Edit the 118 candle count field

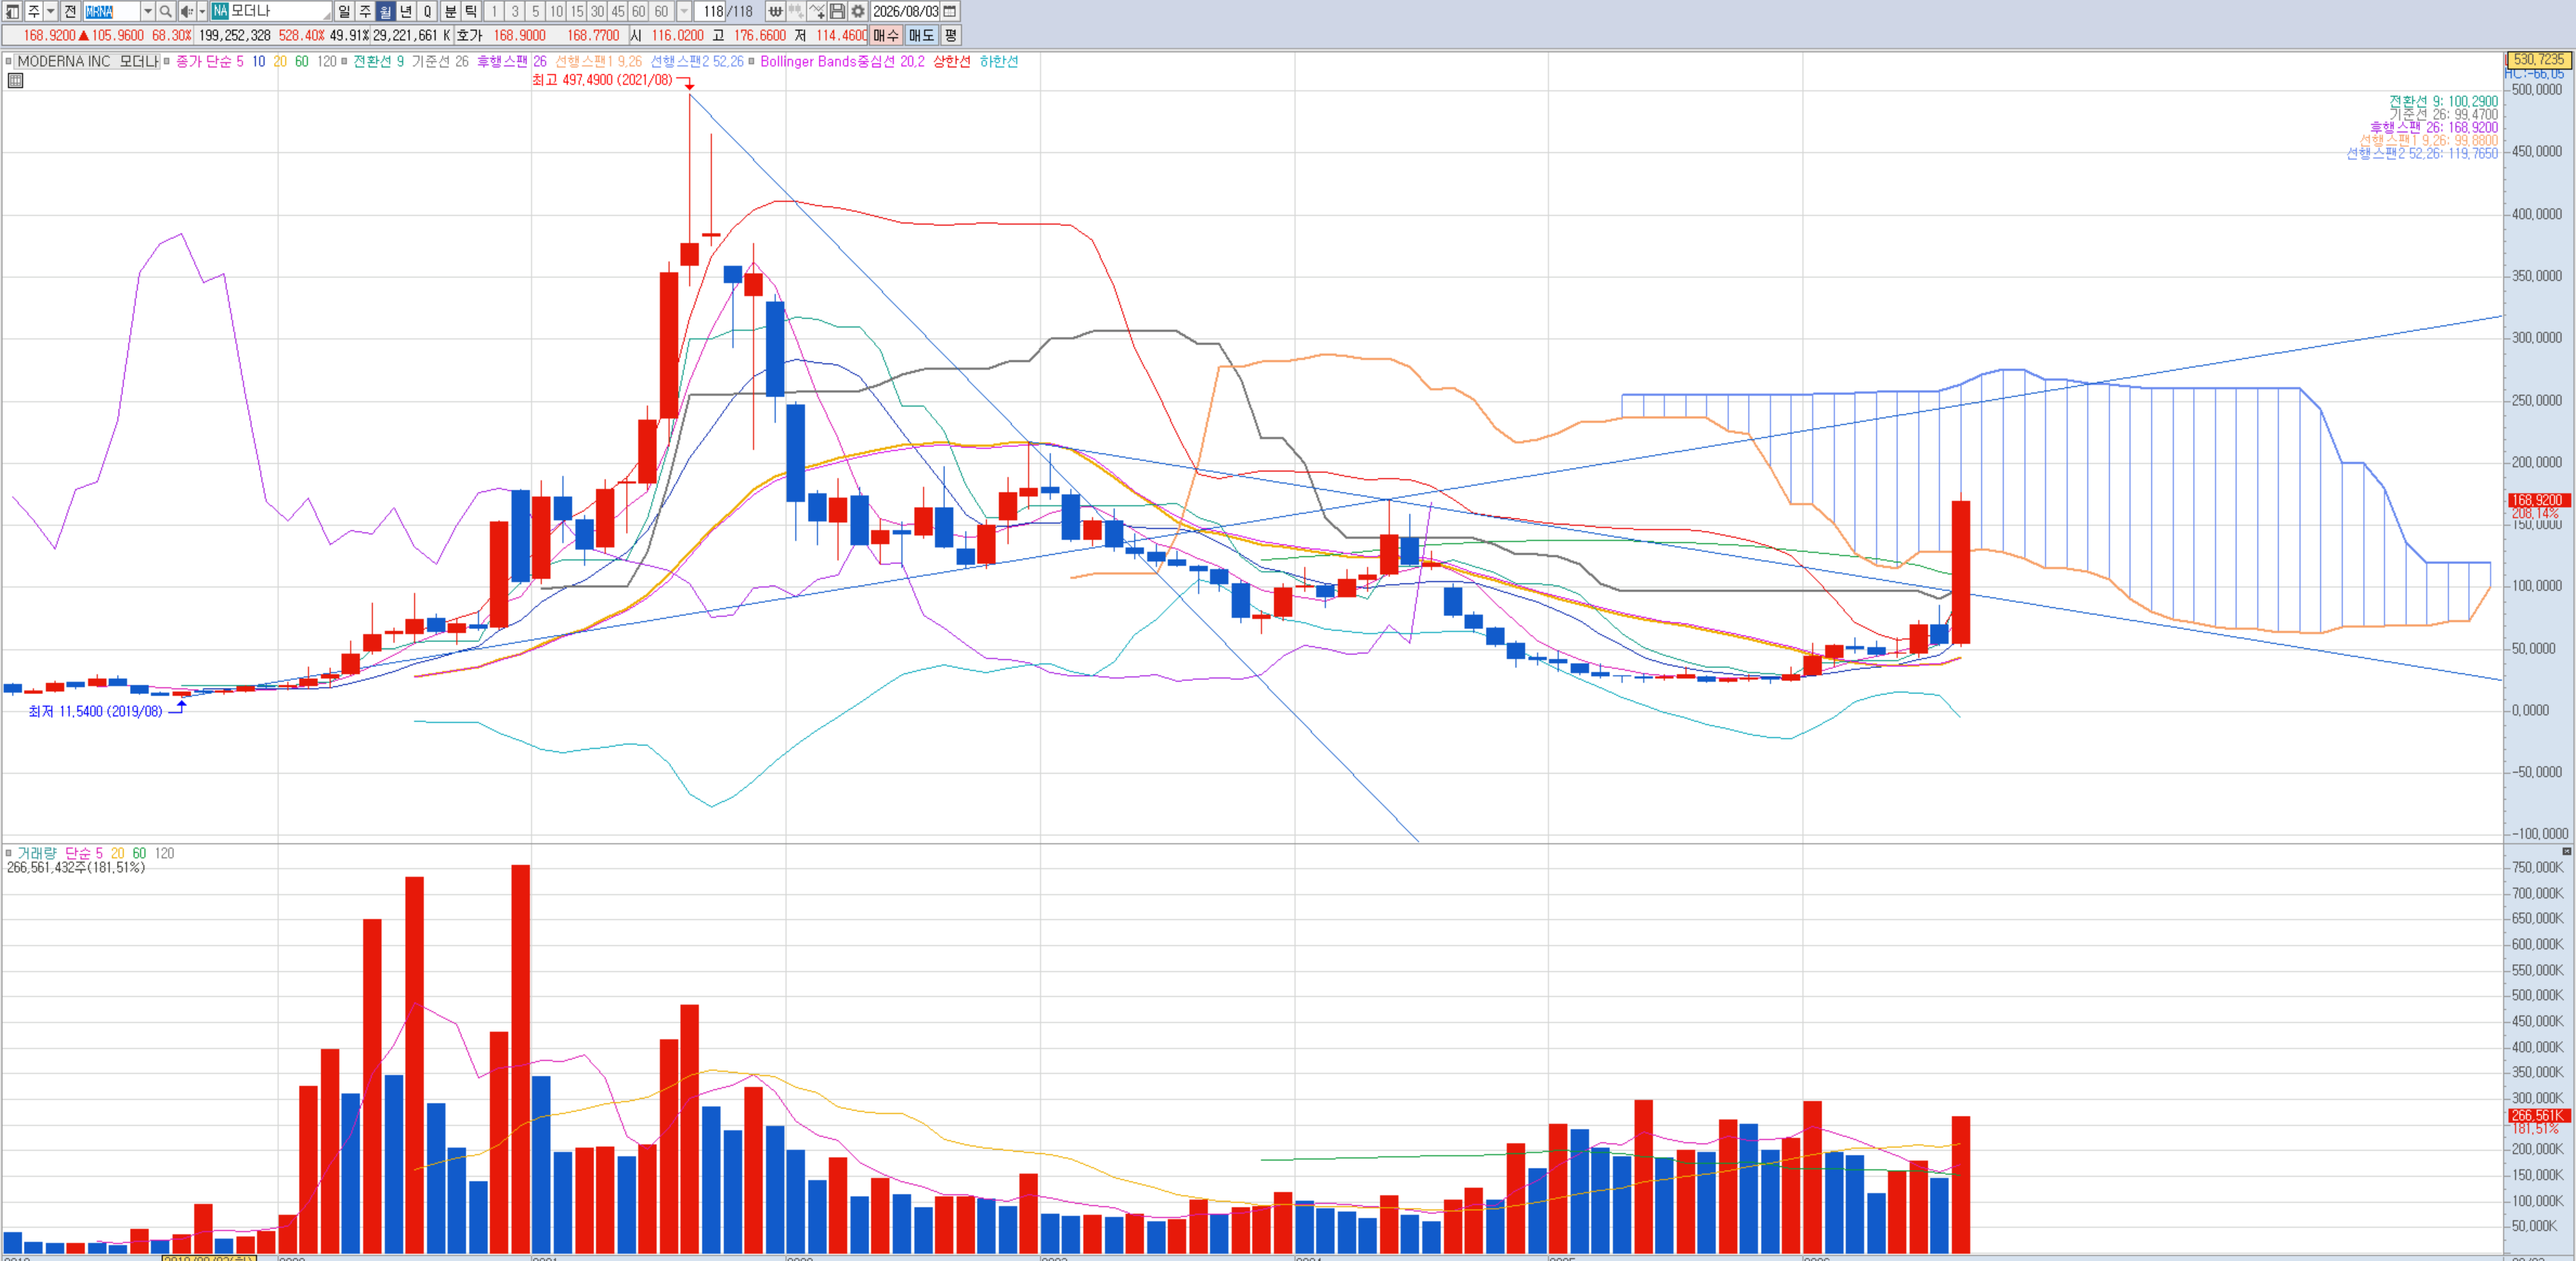710,11
